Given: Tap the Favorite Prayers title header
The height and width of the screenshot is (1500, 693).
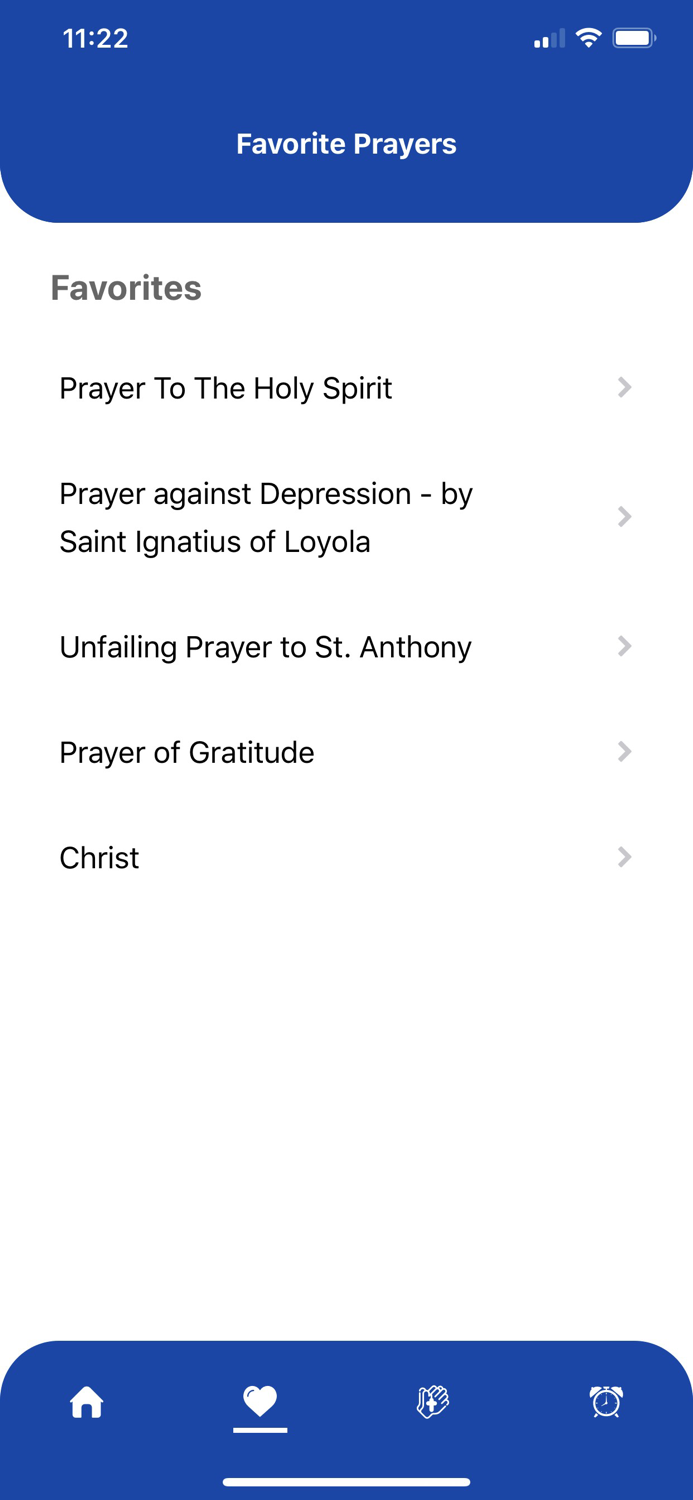Looking at the screenshot, I should coord(346,144).
